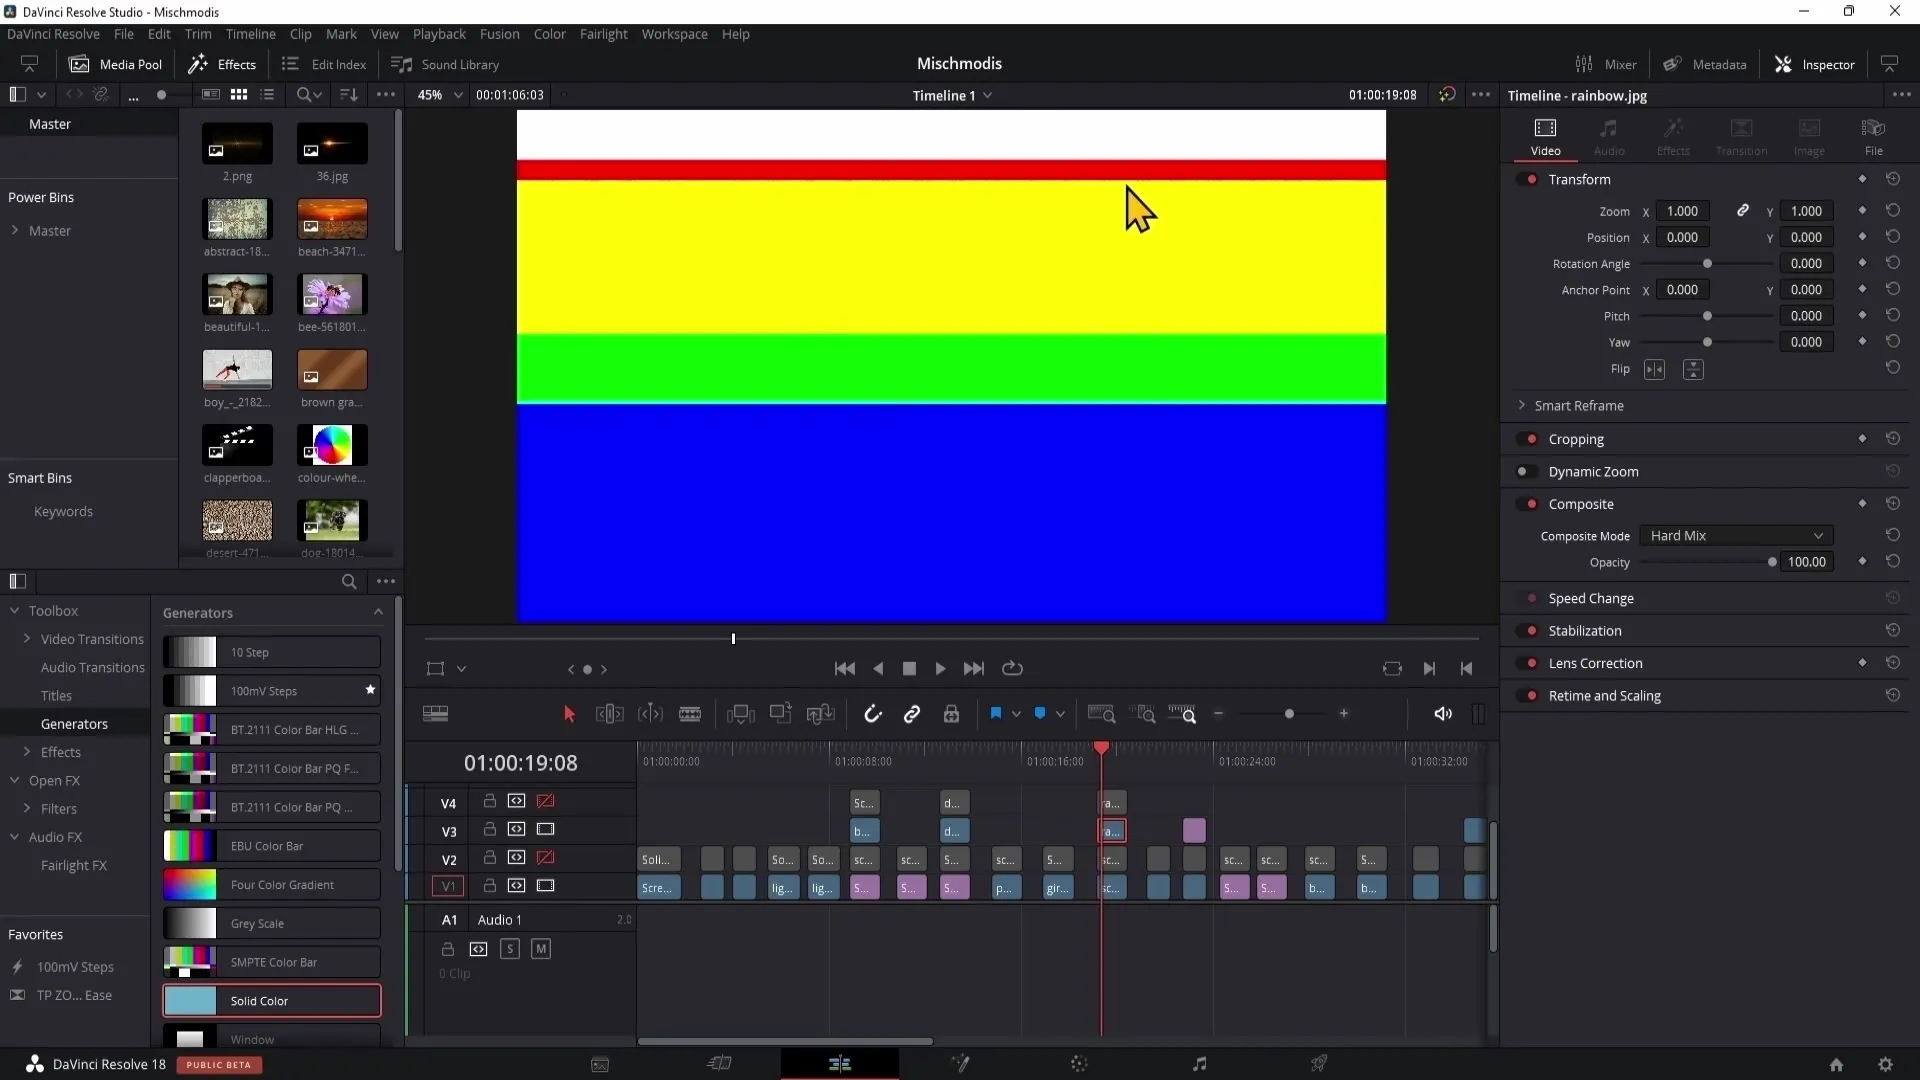Expand Video Transitions in Toolbox
1920x1080 pixels.
[x=27, y=639]
